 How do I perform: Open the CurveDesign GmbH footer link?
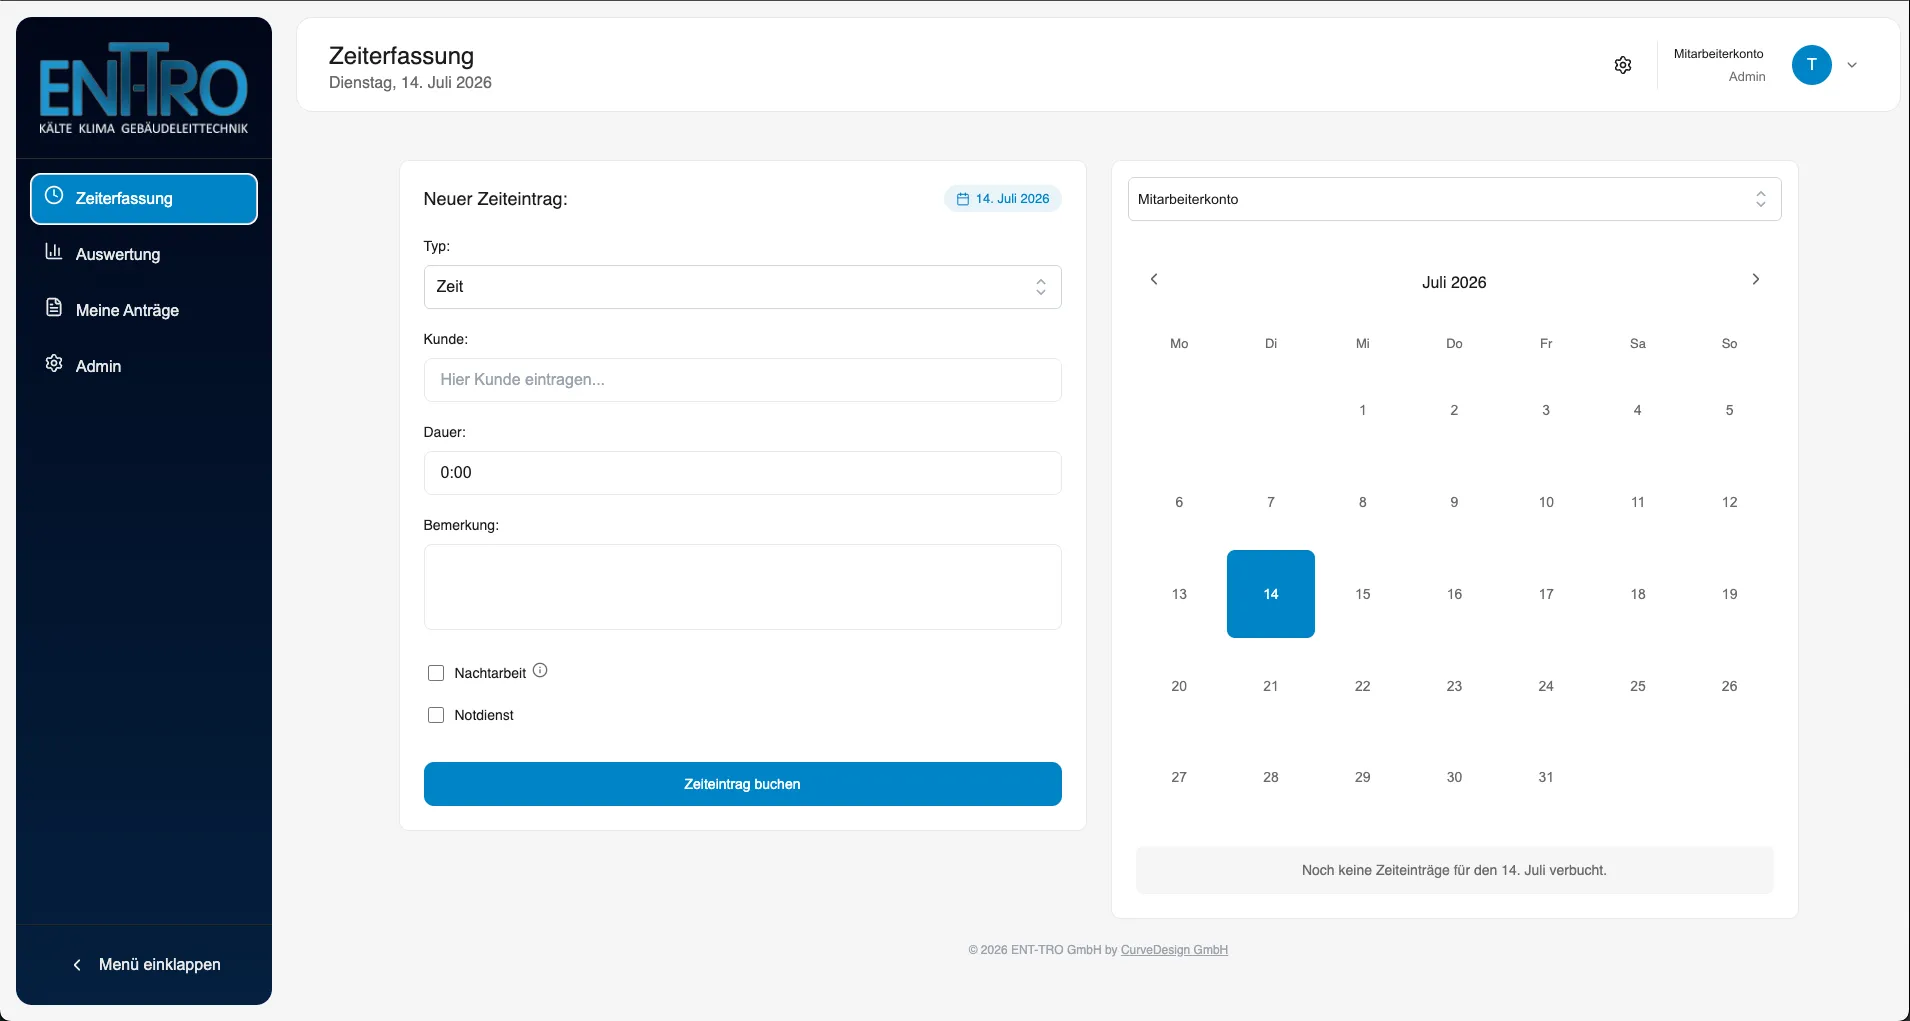click(1174, 950)
